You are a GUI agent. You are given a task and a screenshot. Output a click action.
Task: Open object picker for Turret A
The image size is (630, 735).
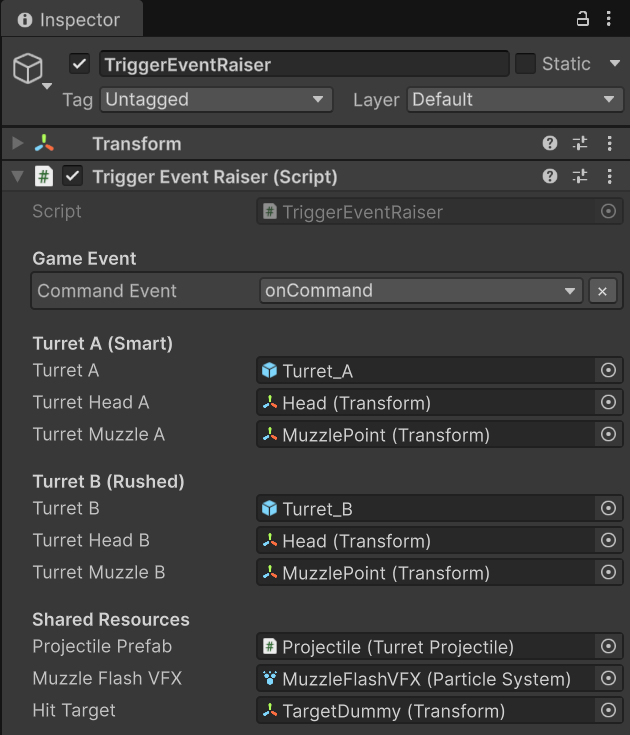coord(607,371)
